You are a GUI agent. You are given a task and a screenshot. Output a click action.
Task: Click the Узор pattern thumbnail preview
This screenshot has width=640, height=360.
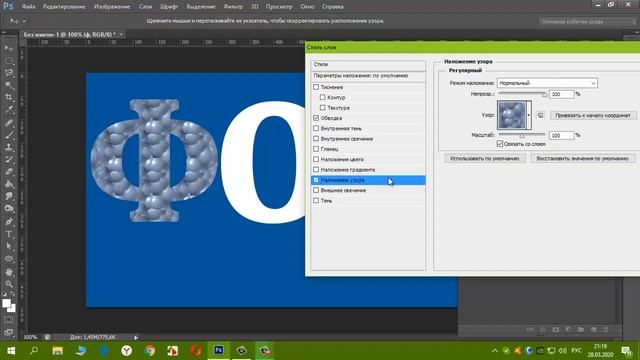pyautogui.click(x=512, y=115)
